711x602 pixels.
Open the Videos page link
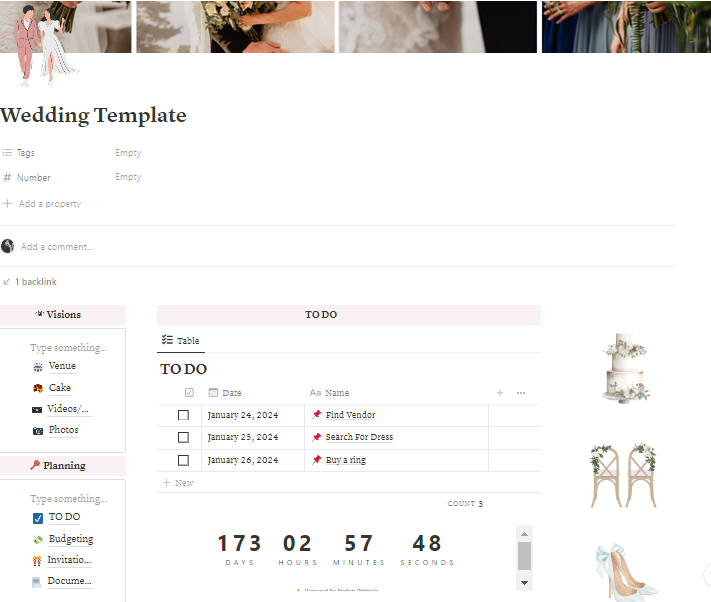click(x=68, y=409)
